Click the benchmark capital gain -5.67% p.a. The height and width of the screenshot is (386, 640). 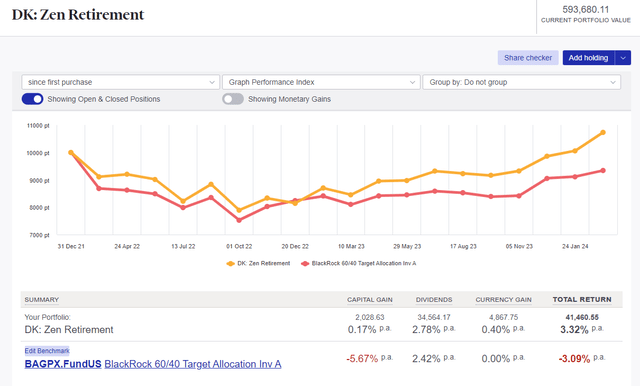tap(369, 359)
